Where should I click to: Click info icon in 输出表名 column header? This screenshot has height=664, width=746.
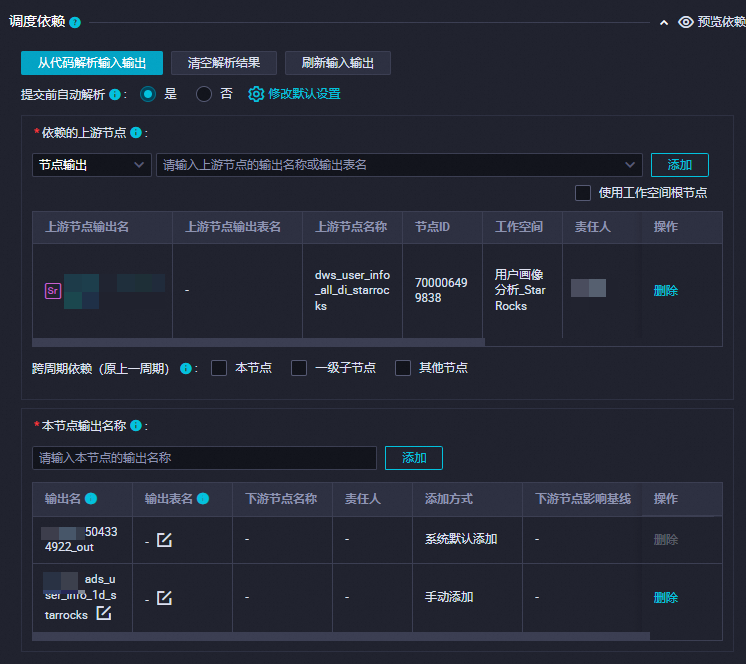[203, 498]
